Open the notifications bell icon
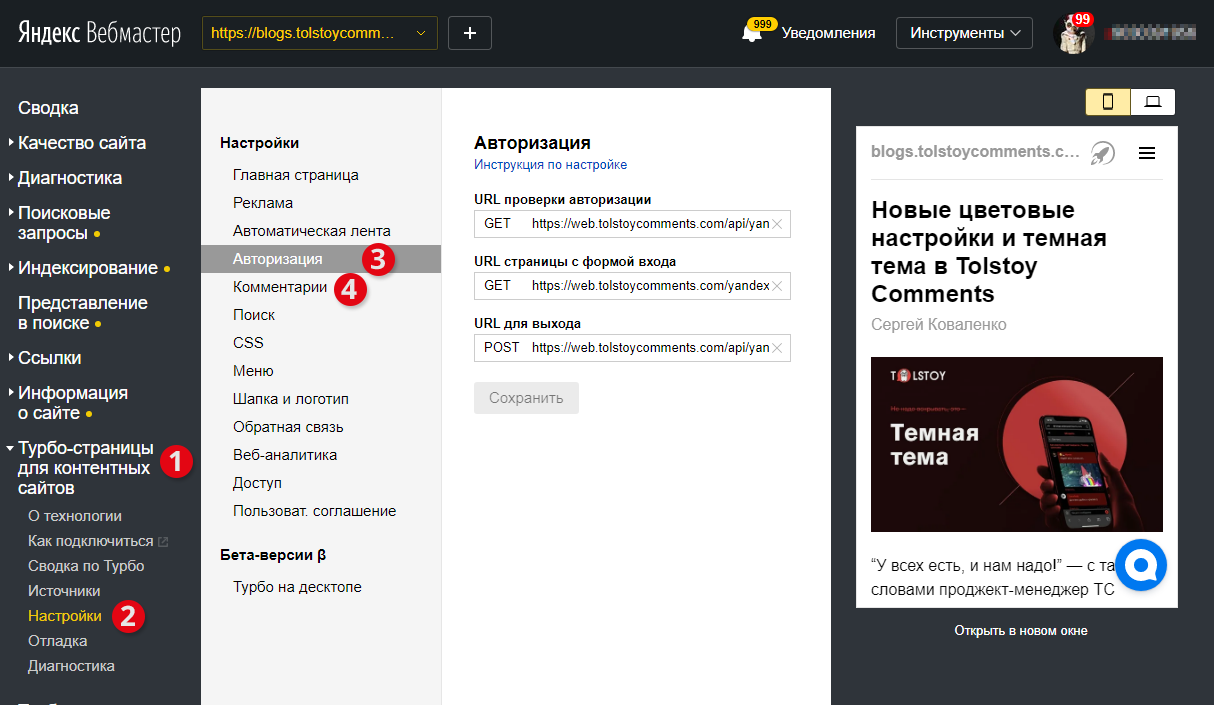Image resolution: width=1214 pixels, height=705 pixels. tap(752, 33)
